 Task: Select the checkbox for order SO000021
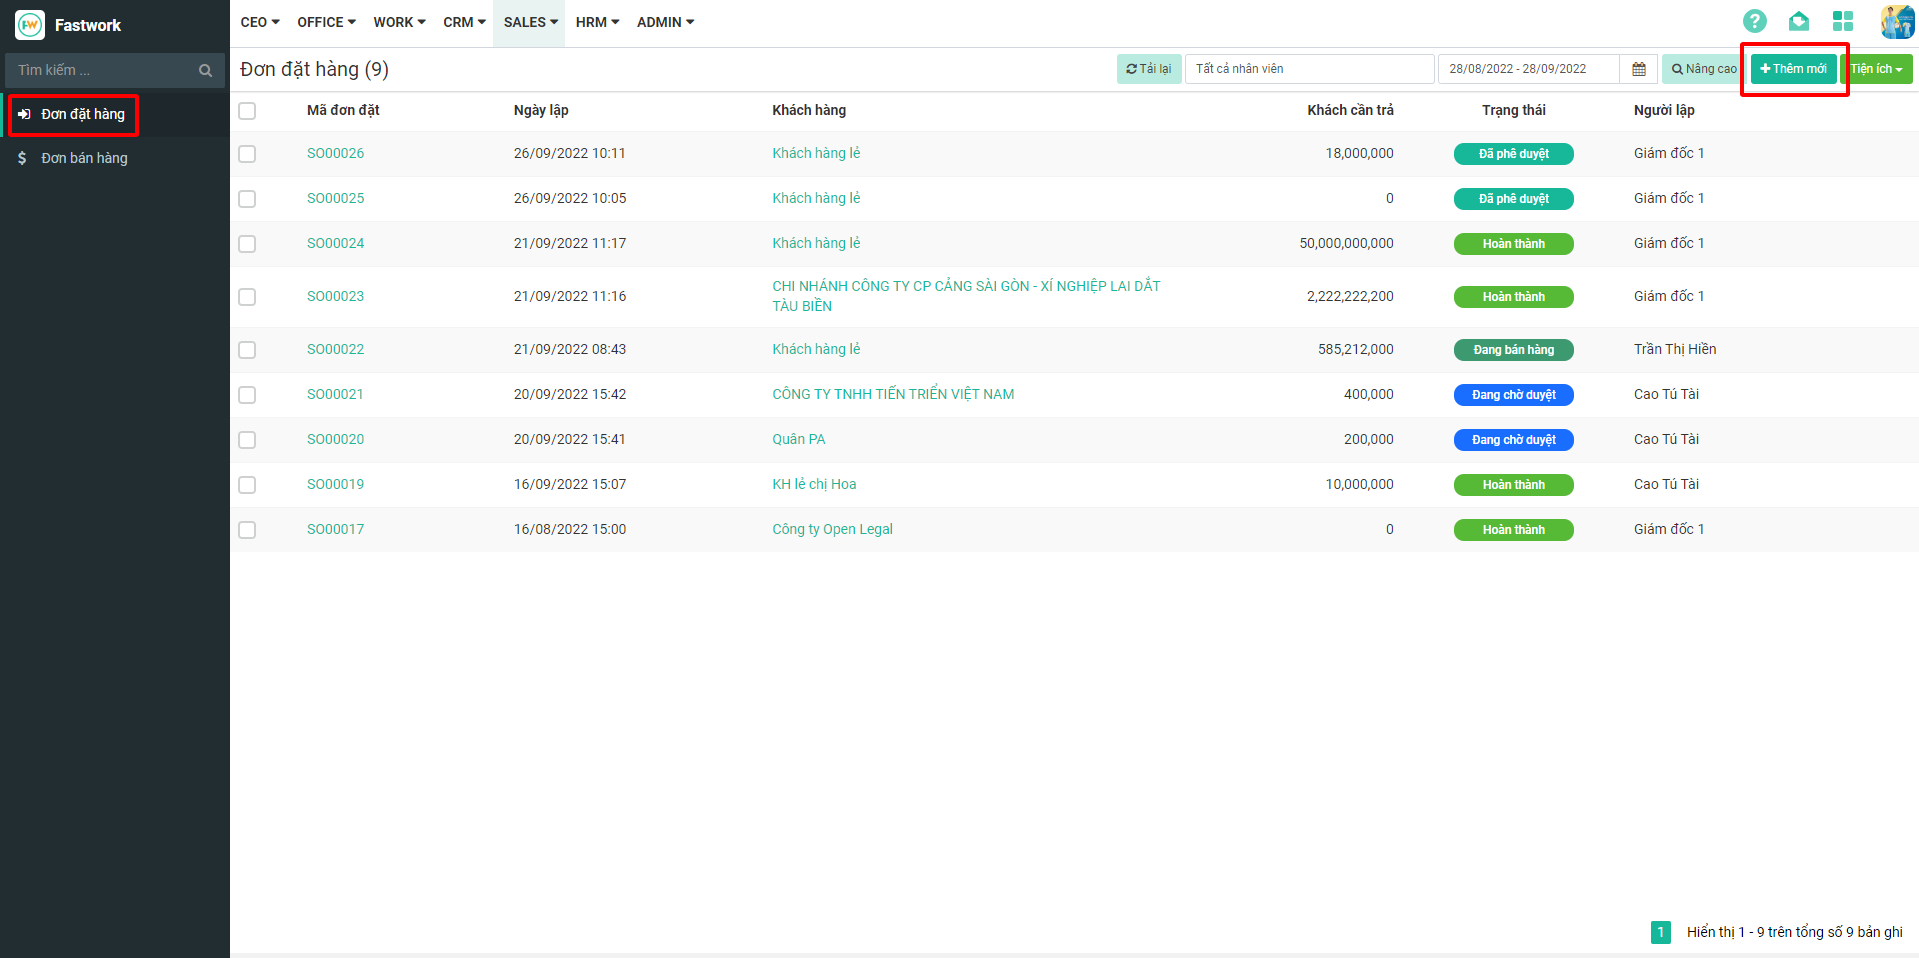click(247, 395)
